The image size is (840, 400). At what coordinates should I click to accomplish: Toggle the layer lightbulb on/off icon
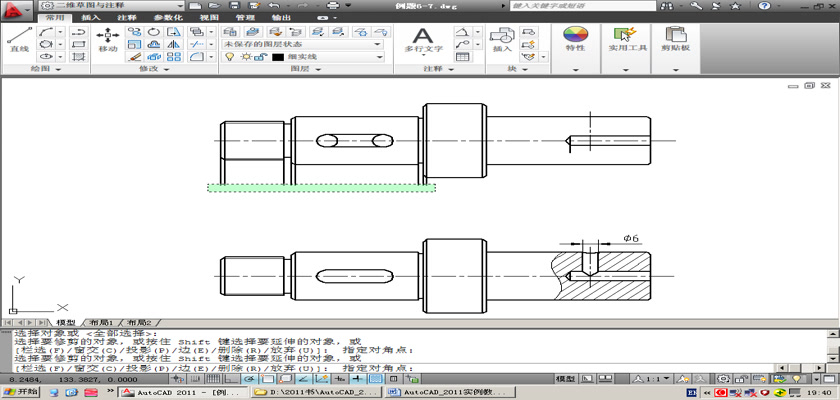228,57
